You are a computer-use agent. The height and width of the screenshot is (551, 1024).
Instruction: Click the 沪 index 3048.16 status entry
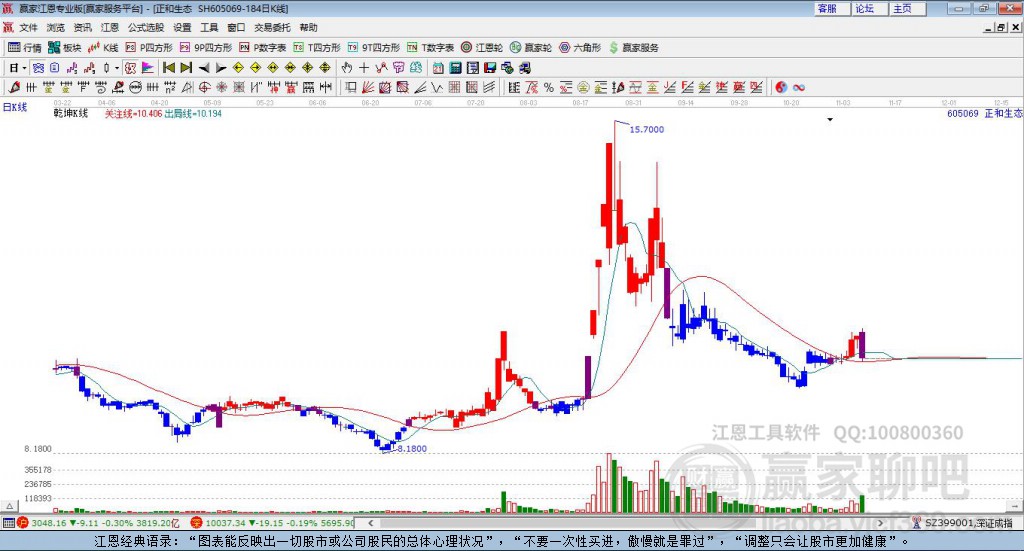click(x=99, y=523)
